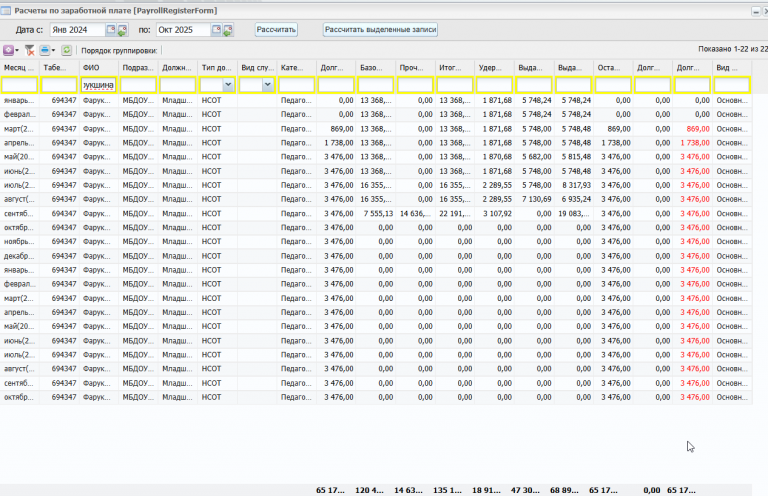Click the 'Месяц' column header

(19, 68)
